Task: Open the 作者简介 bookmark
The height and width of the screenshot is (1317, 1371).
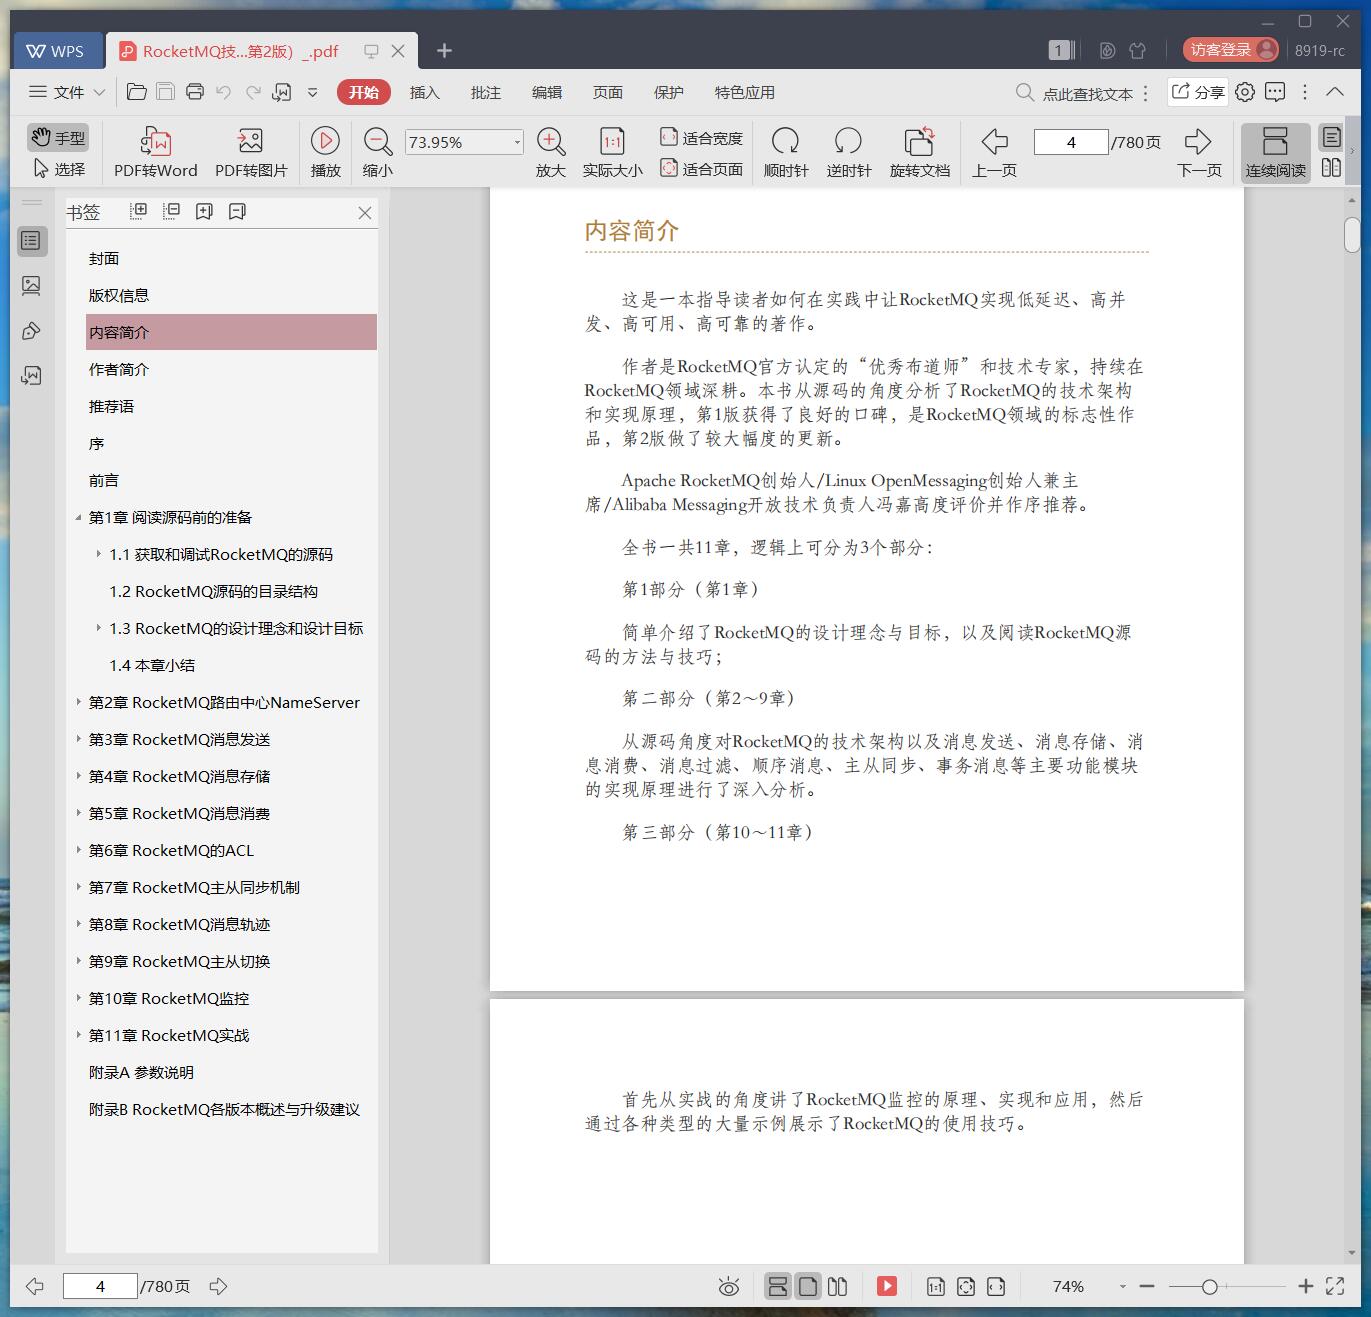Action: click(118, 369)
